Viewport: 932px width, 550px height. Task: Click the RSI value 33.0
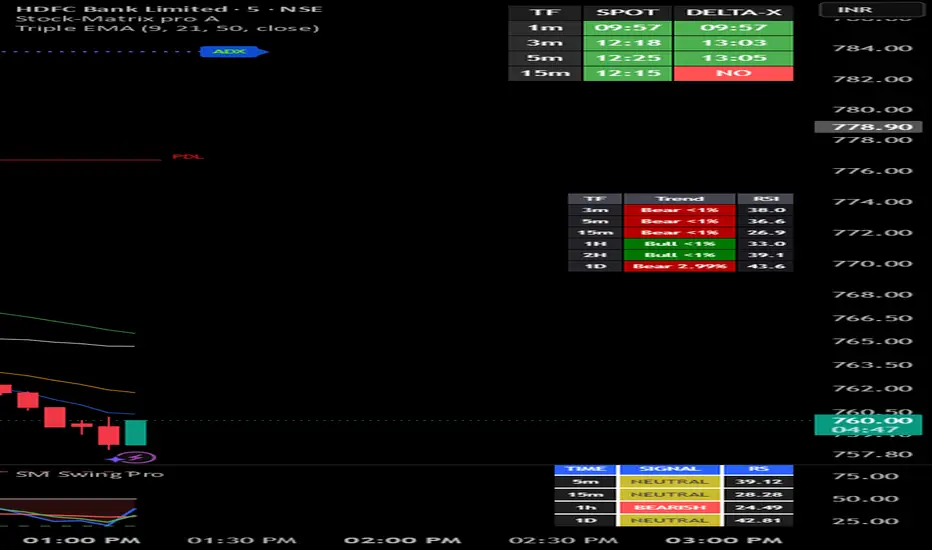point(765,244)
